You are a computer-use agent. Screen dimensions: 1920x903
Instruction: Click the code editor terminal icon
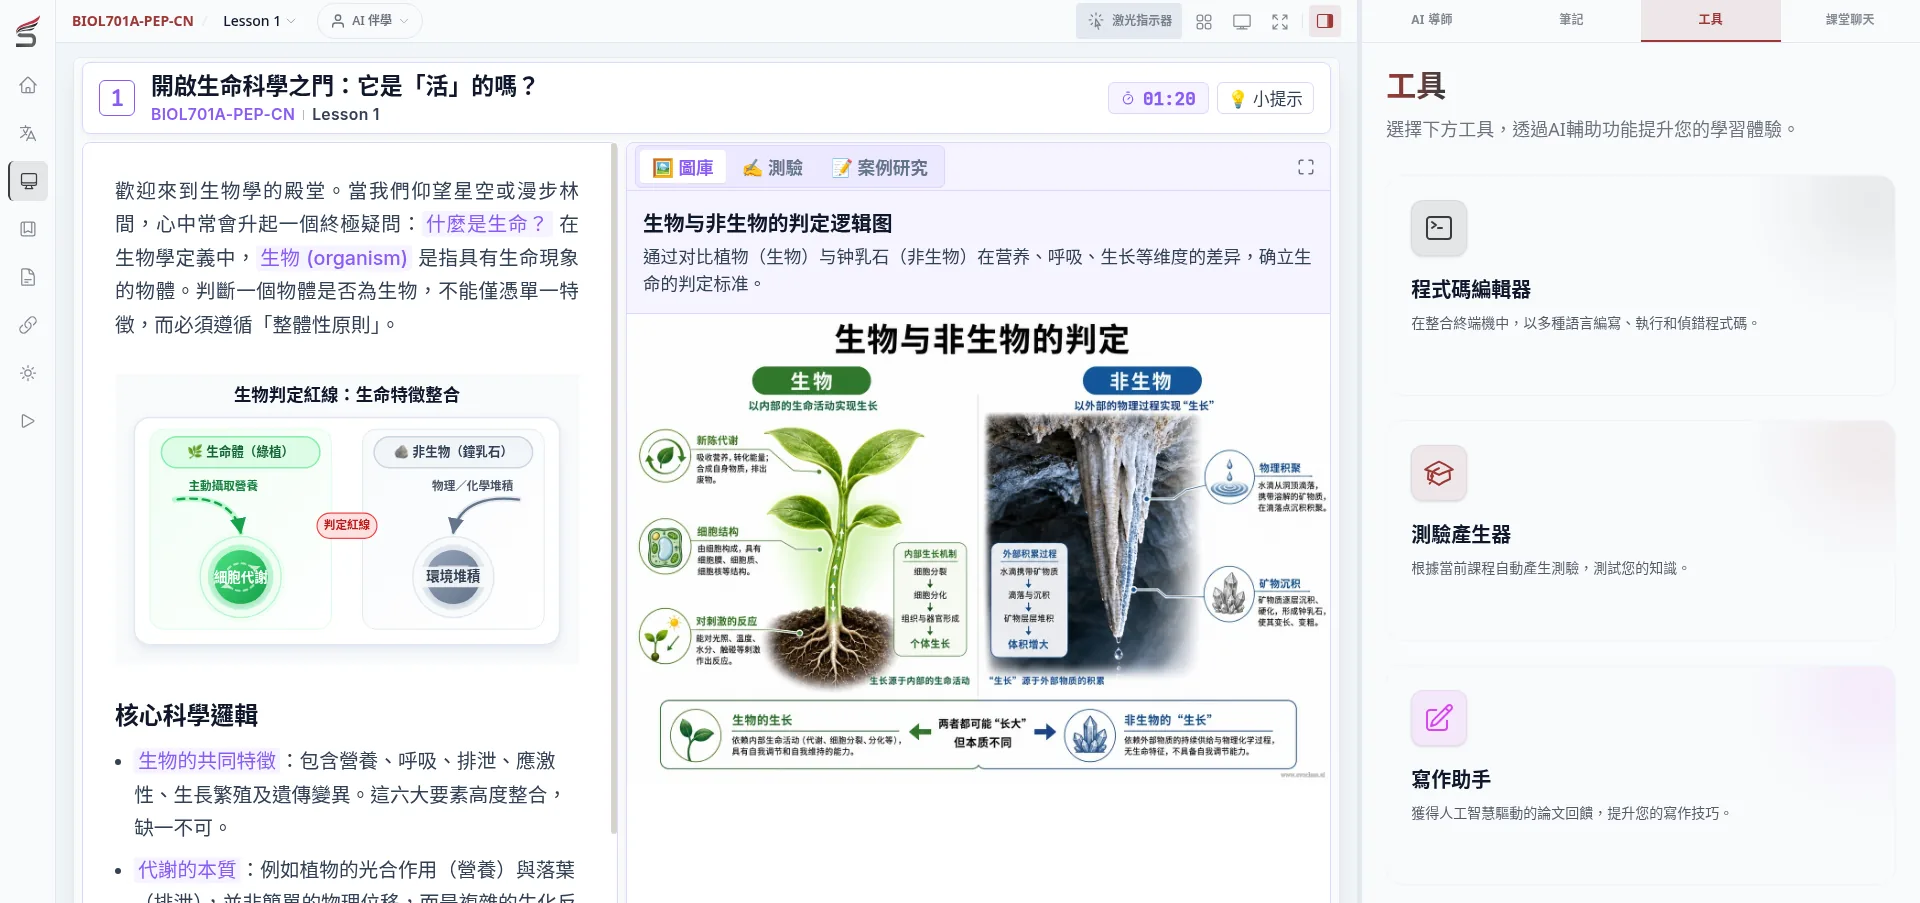click(1439, 228)
